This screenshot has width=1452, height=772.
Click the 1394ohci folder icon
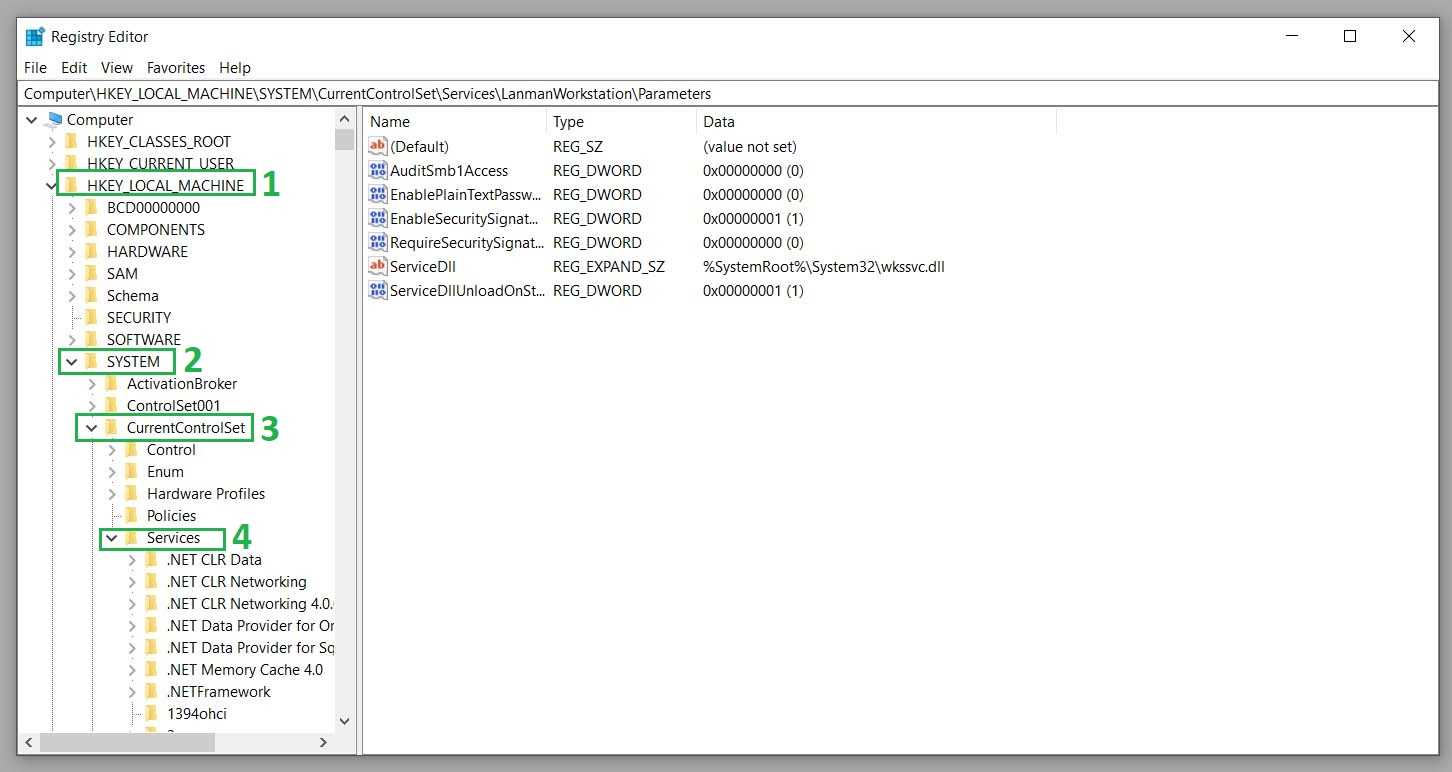point(152,714)
